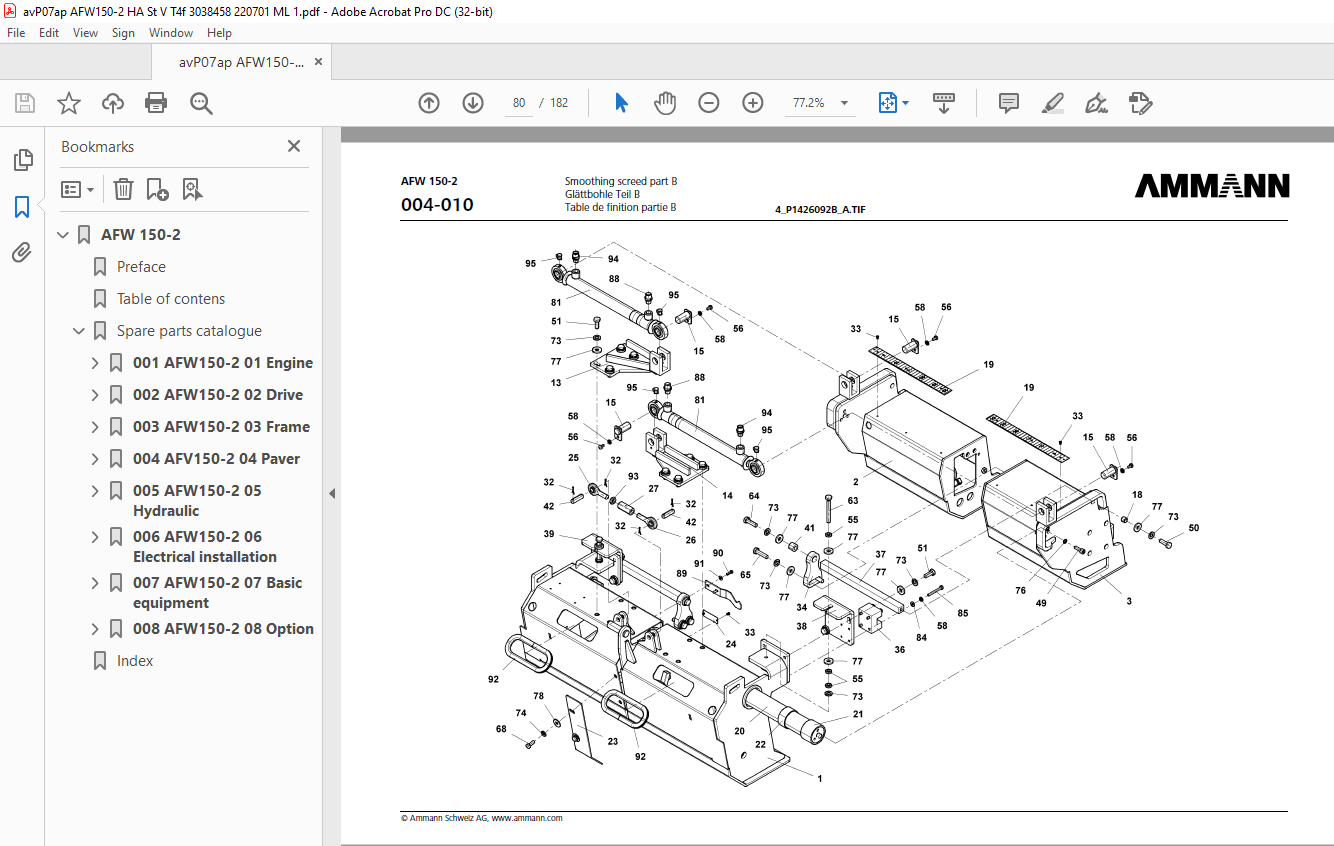Click the 004-010 page heading
Screen dimensions: 1334x846
click(437, 205)
